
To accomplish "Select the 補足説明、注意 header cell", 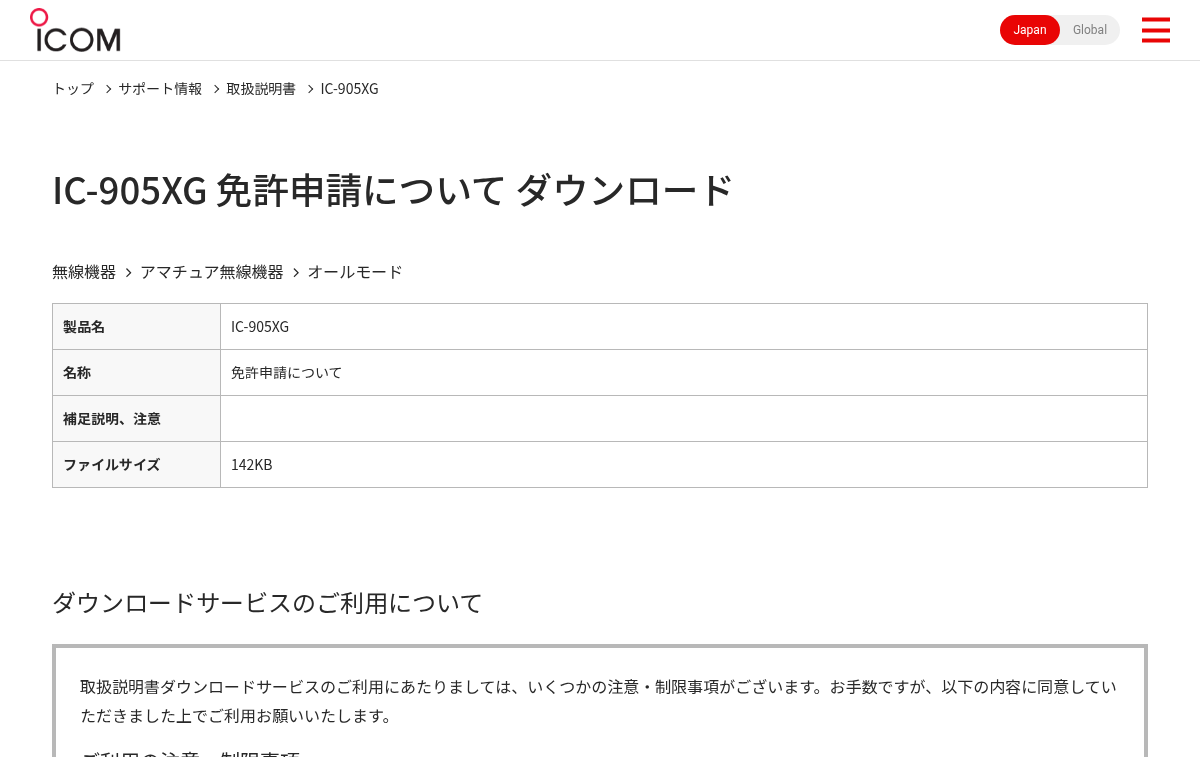I will click(136, 419).
